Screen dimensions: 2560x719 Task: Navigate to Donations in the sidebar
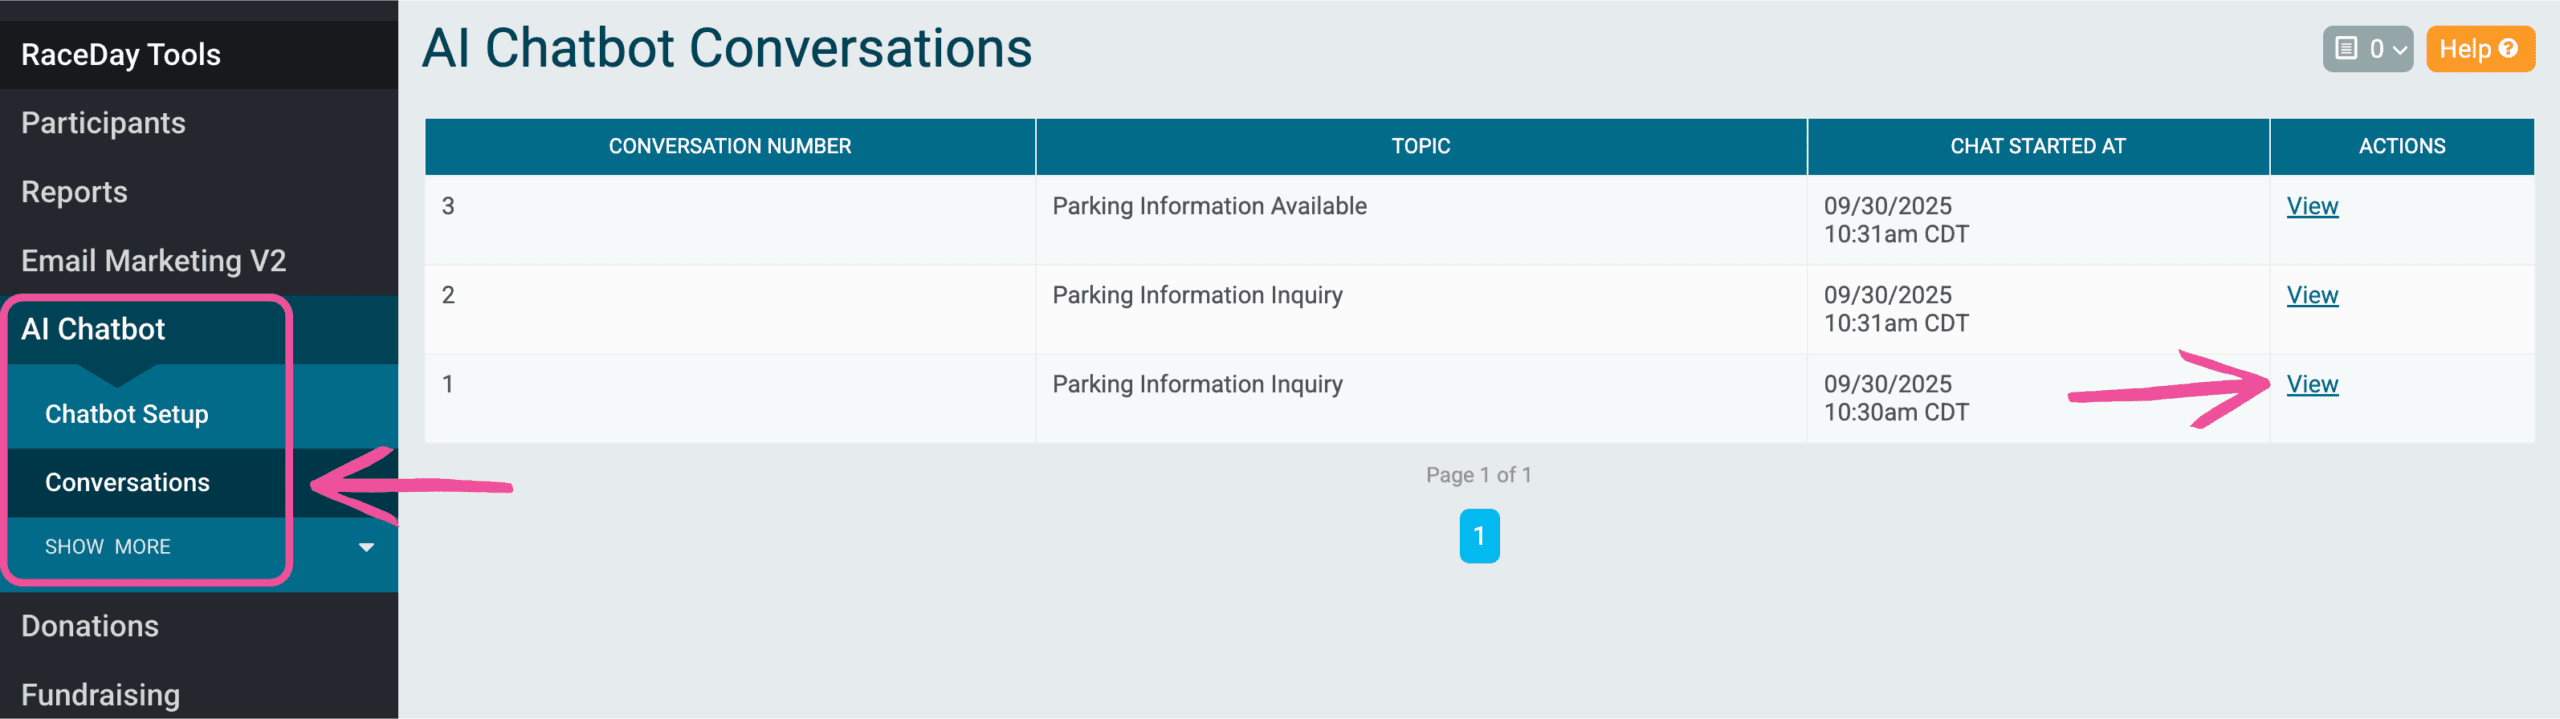90,626
